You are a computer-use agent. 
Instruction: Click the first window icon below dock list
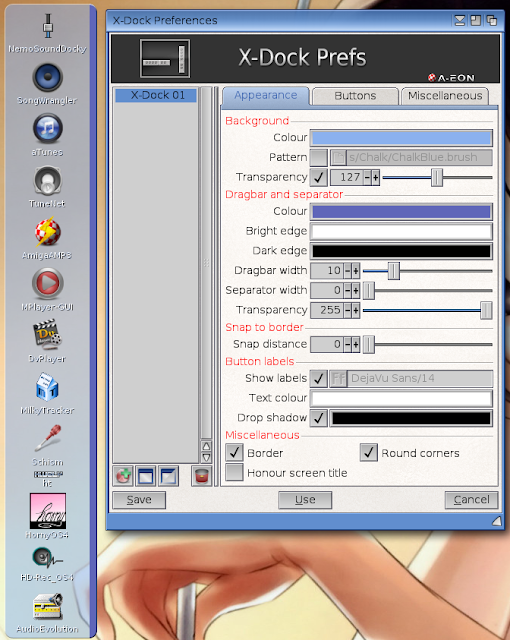click(x=146, y=476)
